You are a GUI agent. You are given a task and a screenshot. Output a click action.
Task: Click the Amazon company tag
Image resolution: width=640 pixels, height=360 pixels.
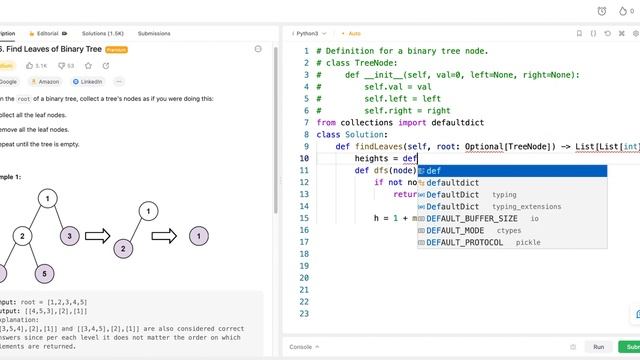pos(45,82)
